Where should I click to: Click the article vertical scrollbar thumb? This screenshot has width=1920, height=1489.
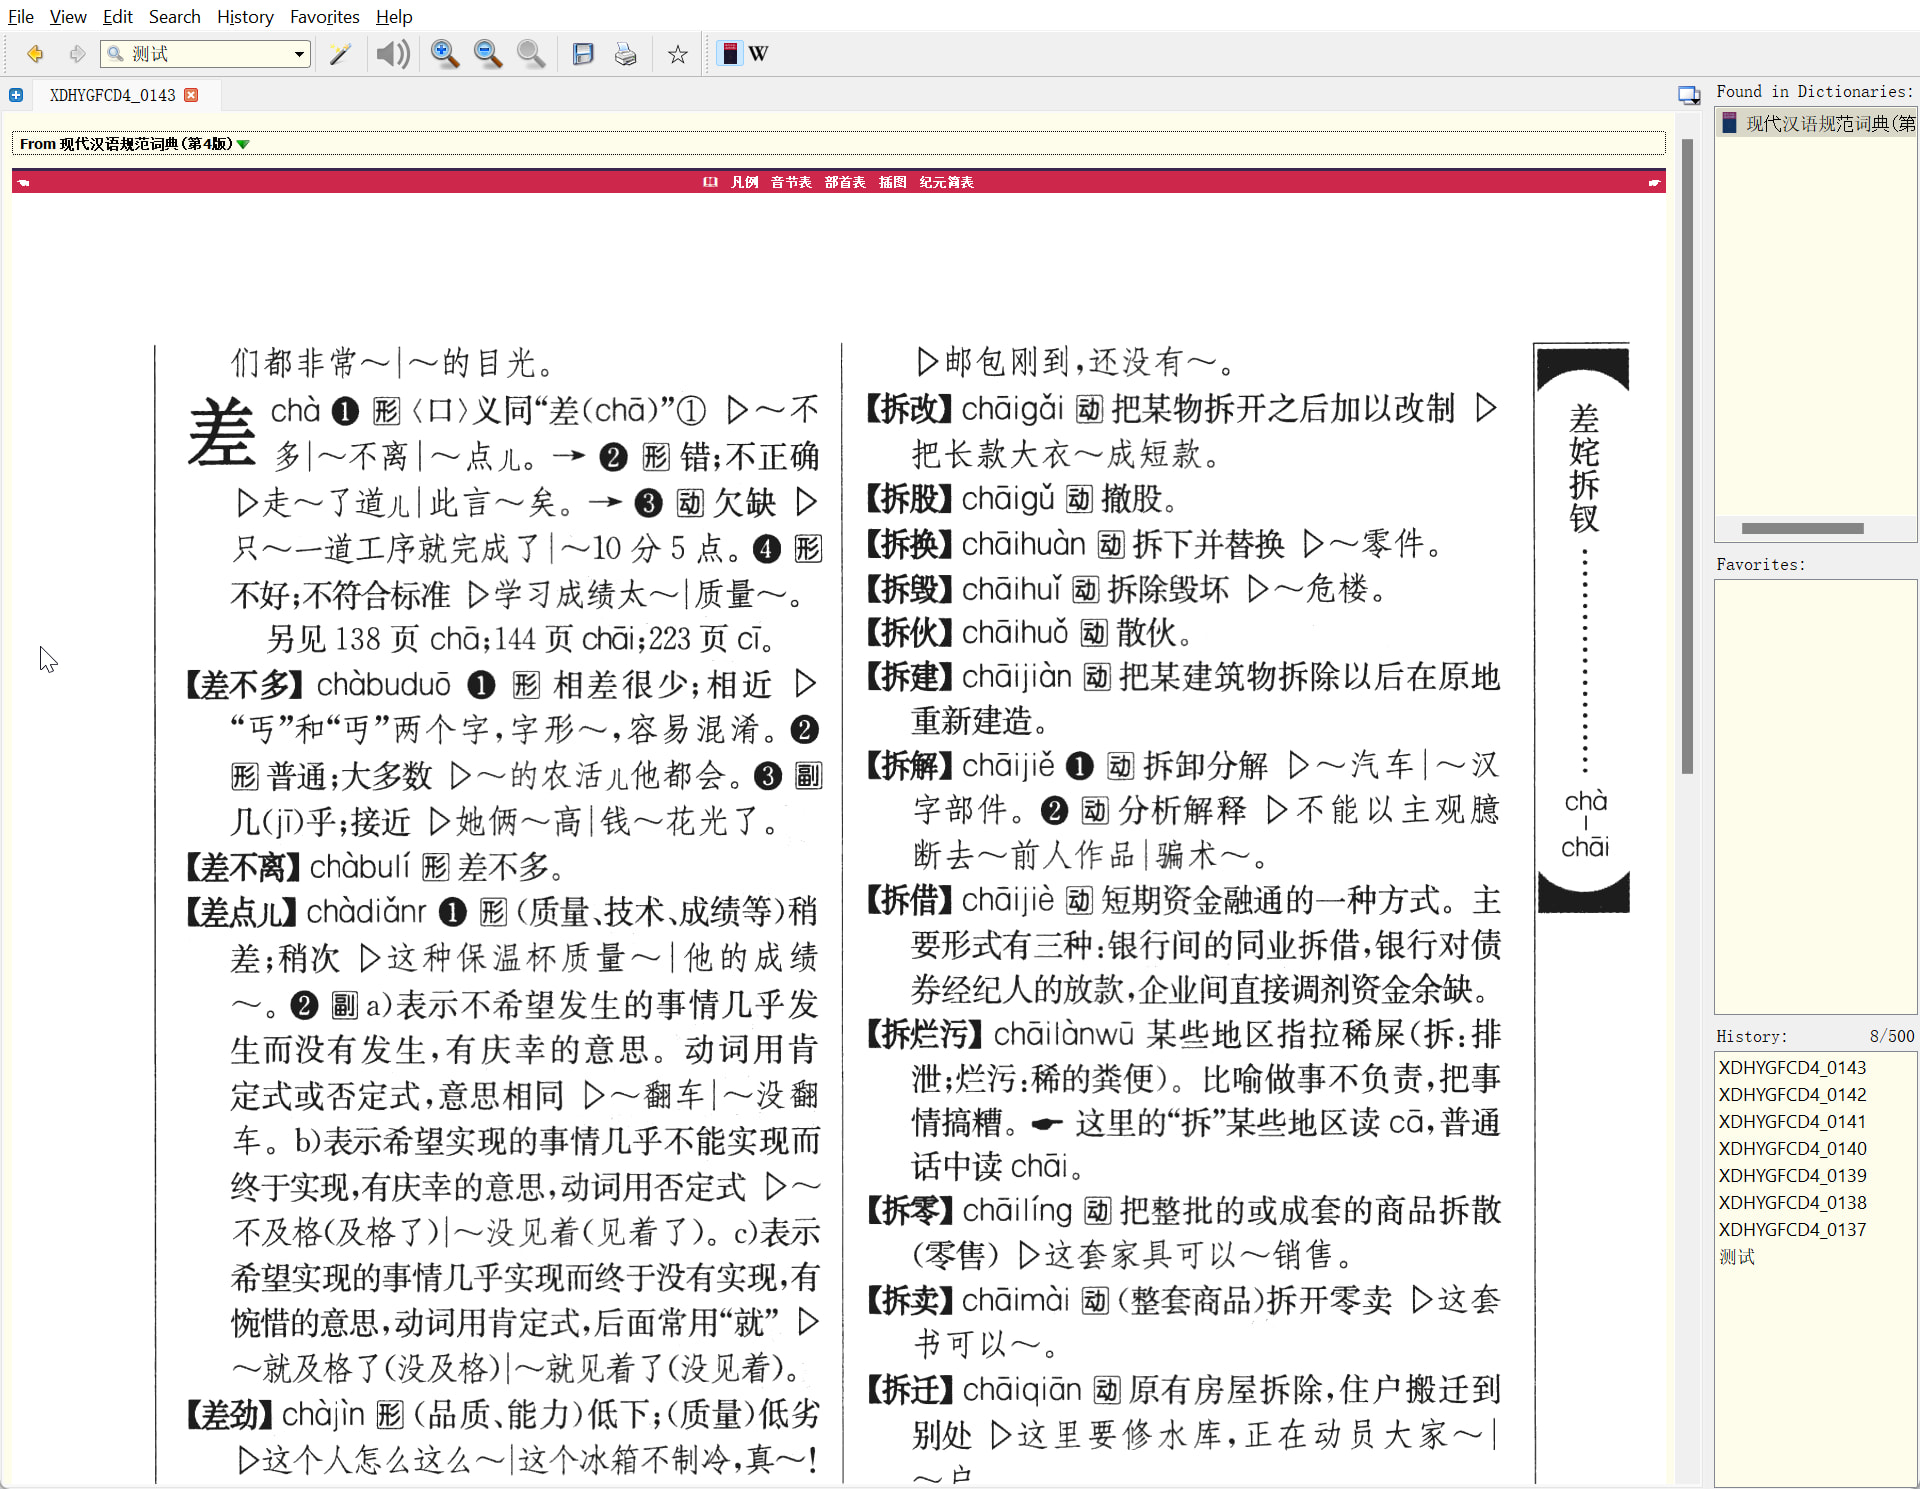1687,456
